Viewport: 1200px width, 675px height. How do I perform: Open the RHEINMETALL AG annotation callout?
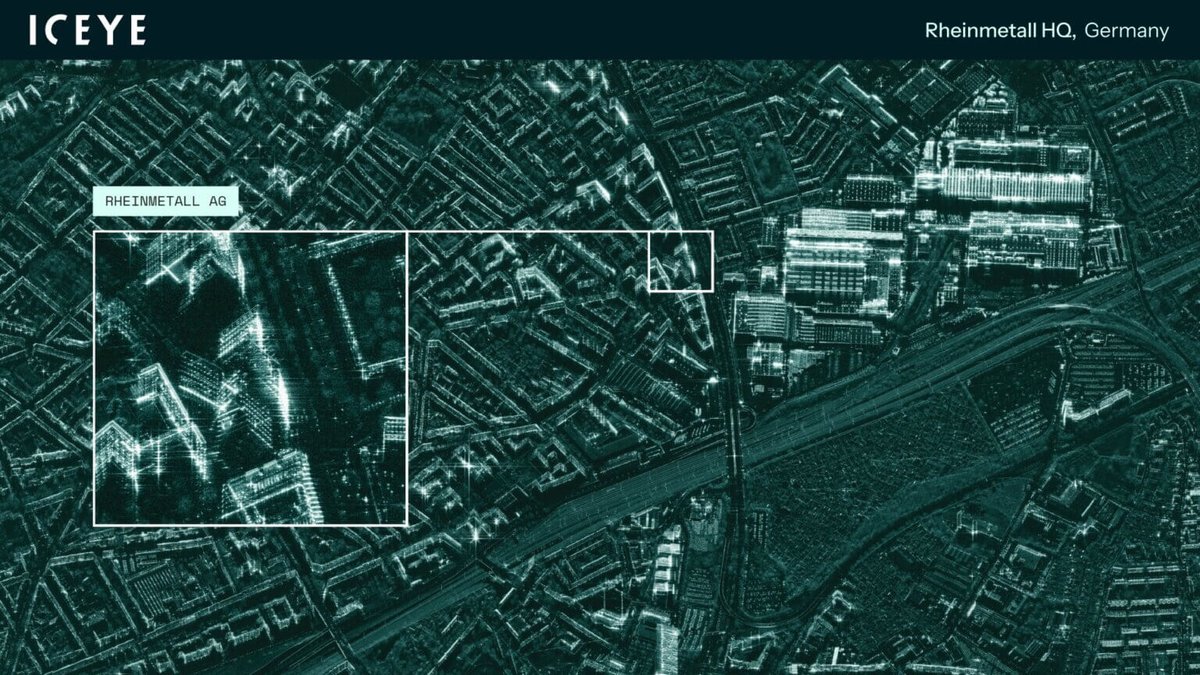167,201
